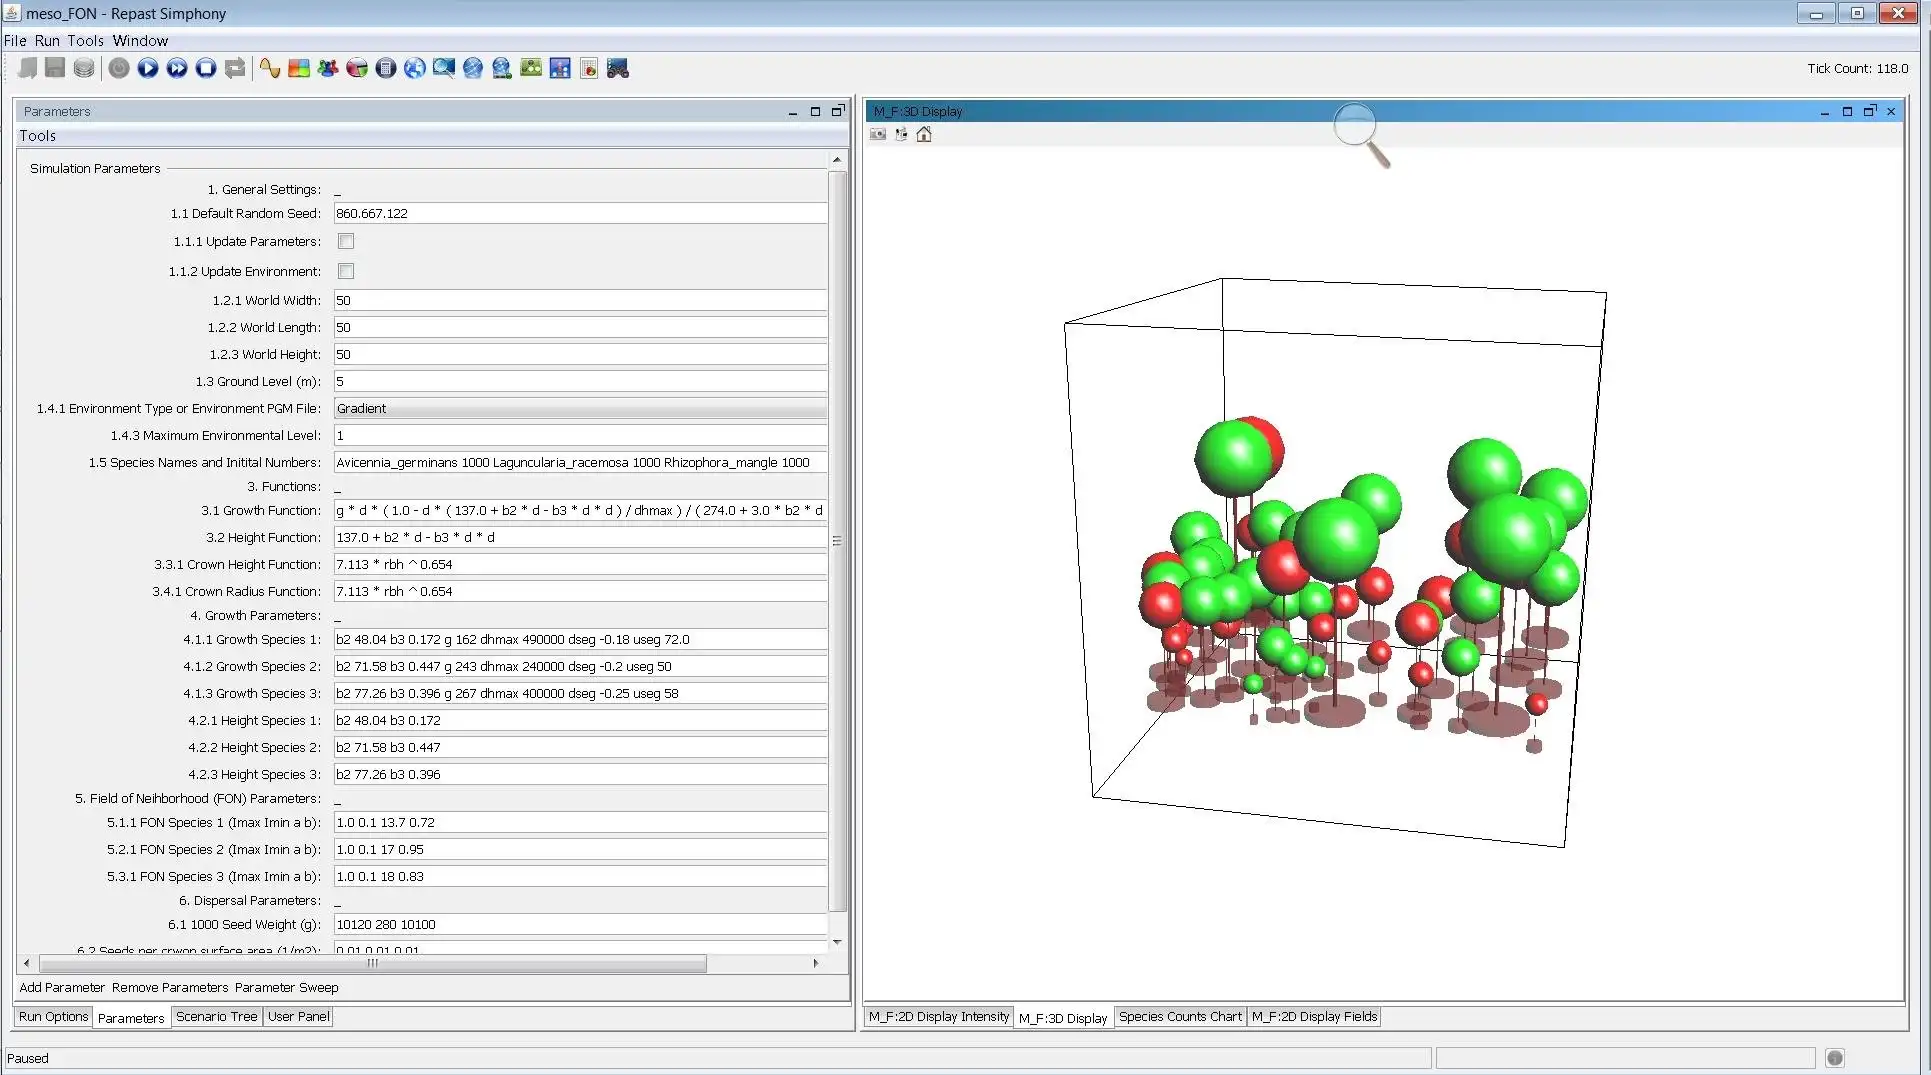Open the Run menu
1931x1075 pixels.
pos(47,41)
